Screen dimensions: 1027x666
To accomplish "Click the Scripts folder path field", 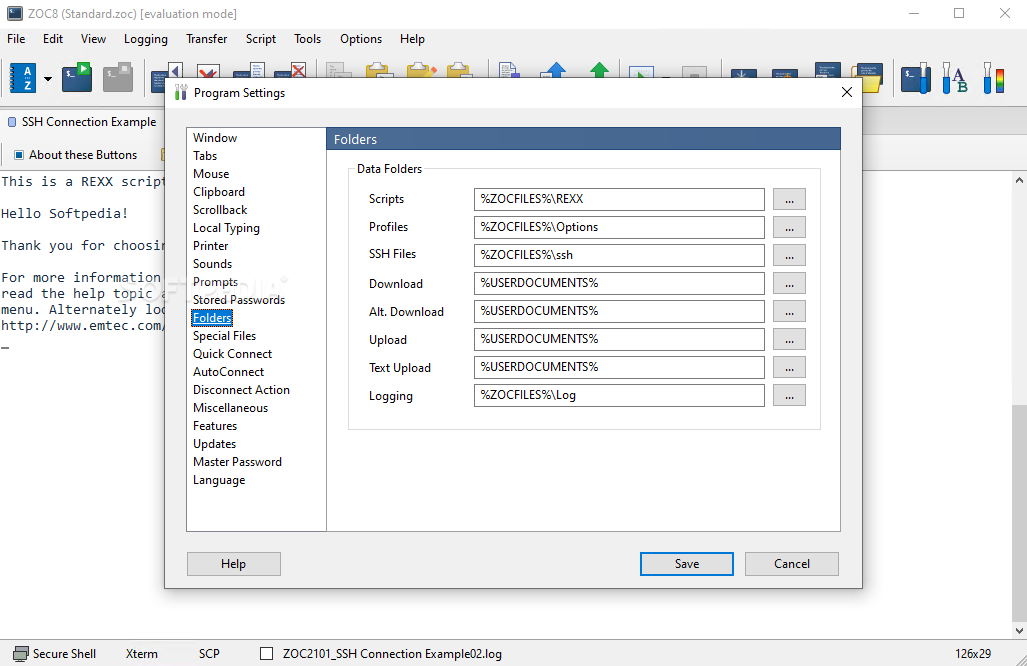I will point(619,199).
